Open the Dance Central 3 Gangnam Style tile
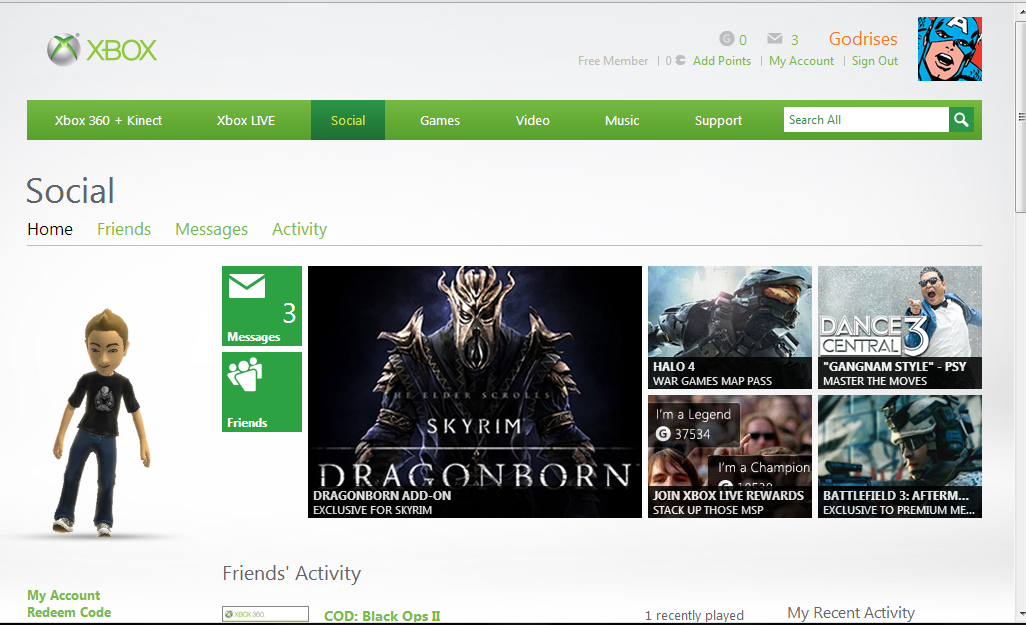The height and width of the screenshot is (625, 1026). [900, 327]
